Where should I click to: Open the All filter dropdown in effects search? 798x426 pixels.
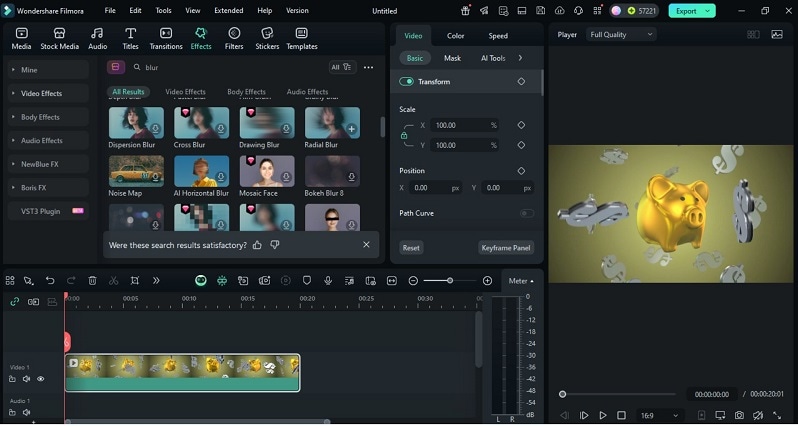tap(343, 67)
